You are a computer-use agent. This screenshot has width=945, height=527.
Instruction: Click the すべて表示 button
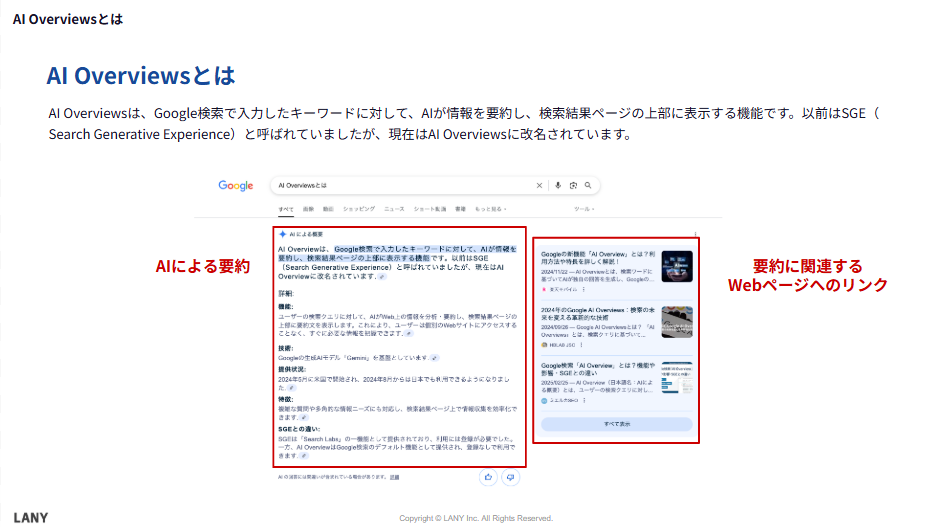tap(617, 424)
